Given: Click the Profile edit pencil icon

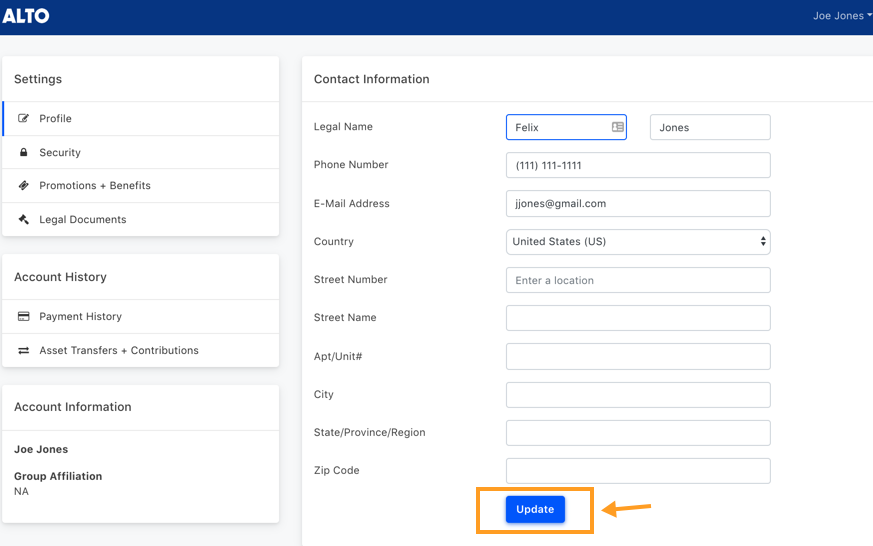Looking at the screenshot, I should click(23, 118).
